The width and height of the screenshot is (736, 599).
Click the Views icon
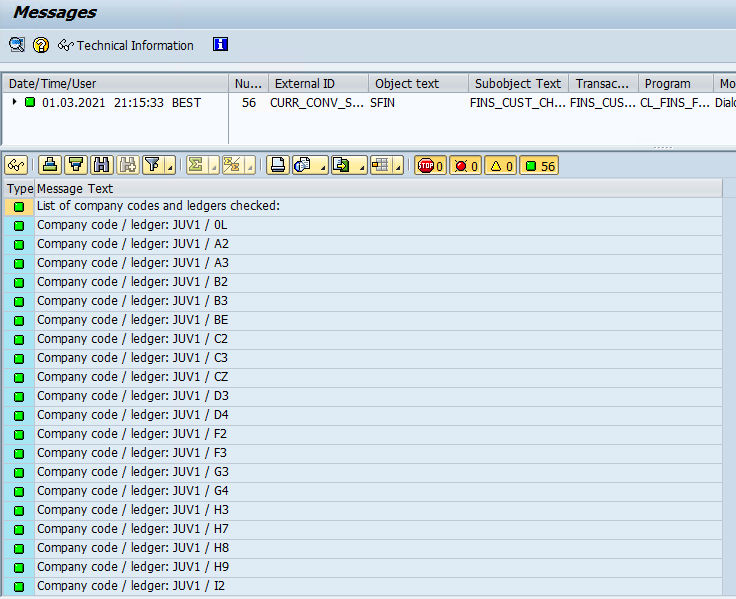pyautogui.click(x=303, y=165)
